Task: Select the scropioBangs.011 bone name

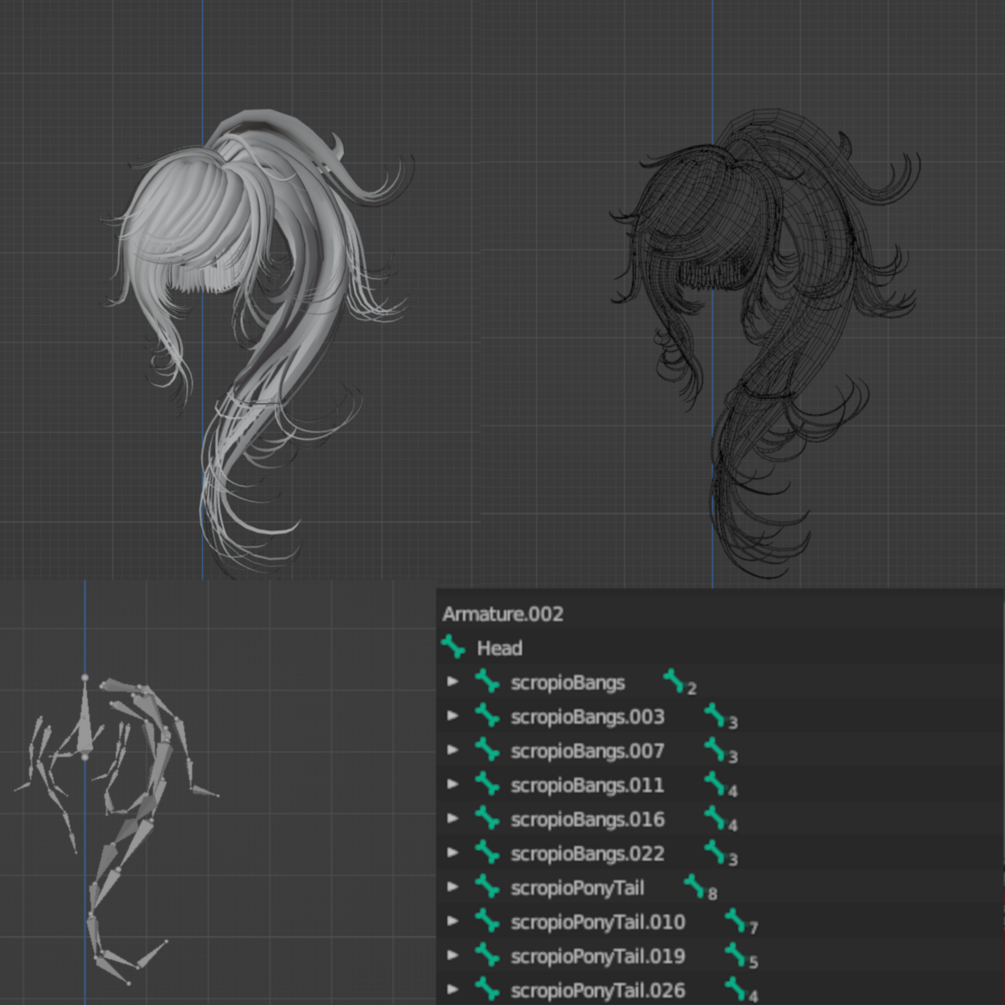Action: [x=587, y=785]
